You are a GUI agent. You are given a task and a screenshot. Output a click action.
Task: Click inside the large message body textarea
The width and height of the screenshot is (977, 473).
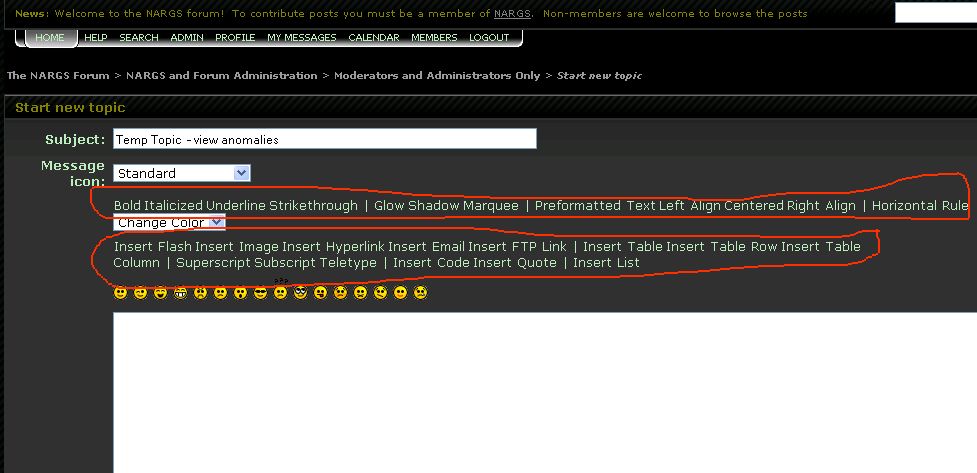coord(540,390)
